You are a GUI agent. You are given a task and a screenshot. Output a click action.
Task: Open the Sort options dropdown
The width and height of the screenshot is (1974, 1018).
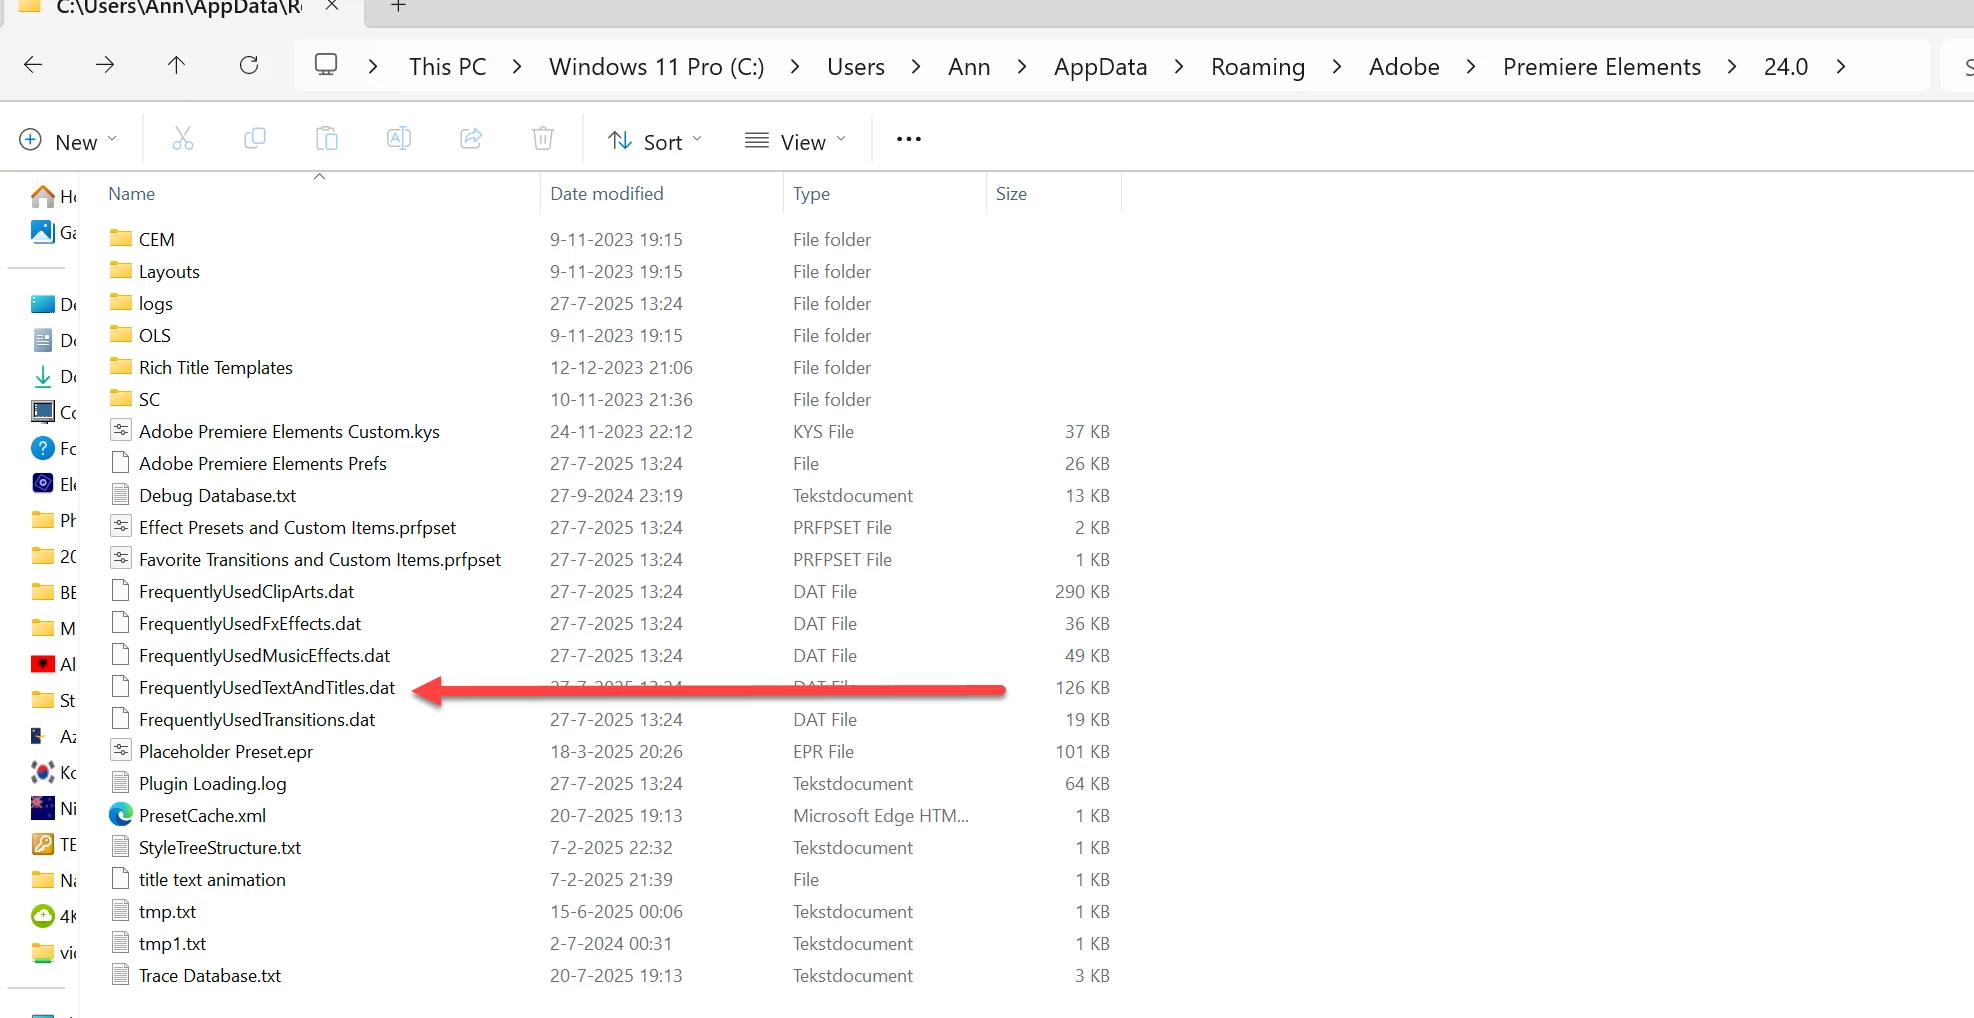[656, 141]
